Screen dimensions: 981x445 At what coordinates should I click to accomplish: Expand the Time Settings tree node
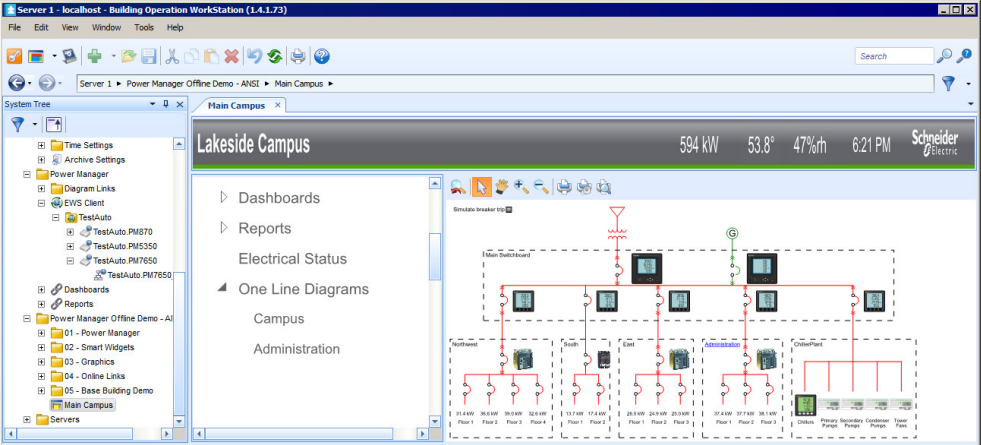pyautogui.click(x=41, y=145)
